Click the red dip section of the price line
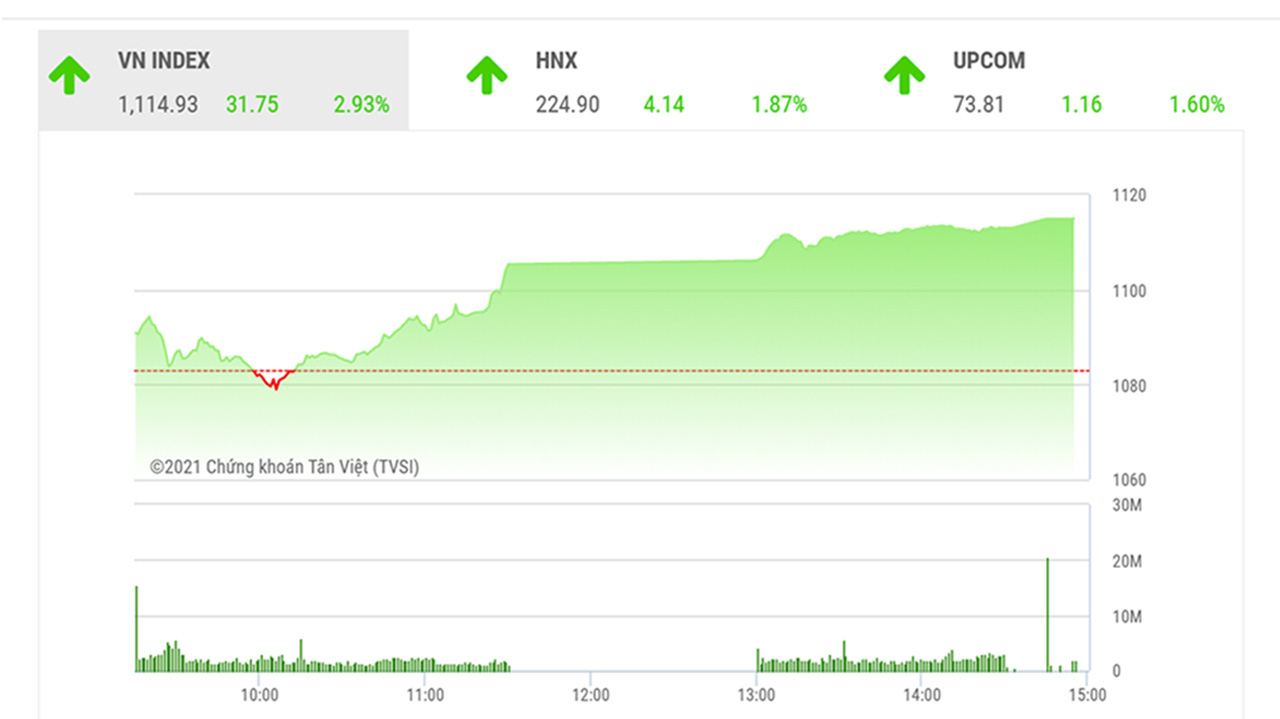Viewport: 1280px width, 719px height. (274, 379)
